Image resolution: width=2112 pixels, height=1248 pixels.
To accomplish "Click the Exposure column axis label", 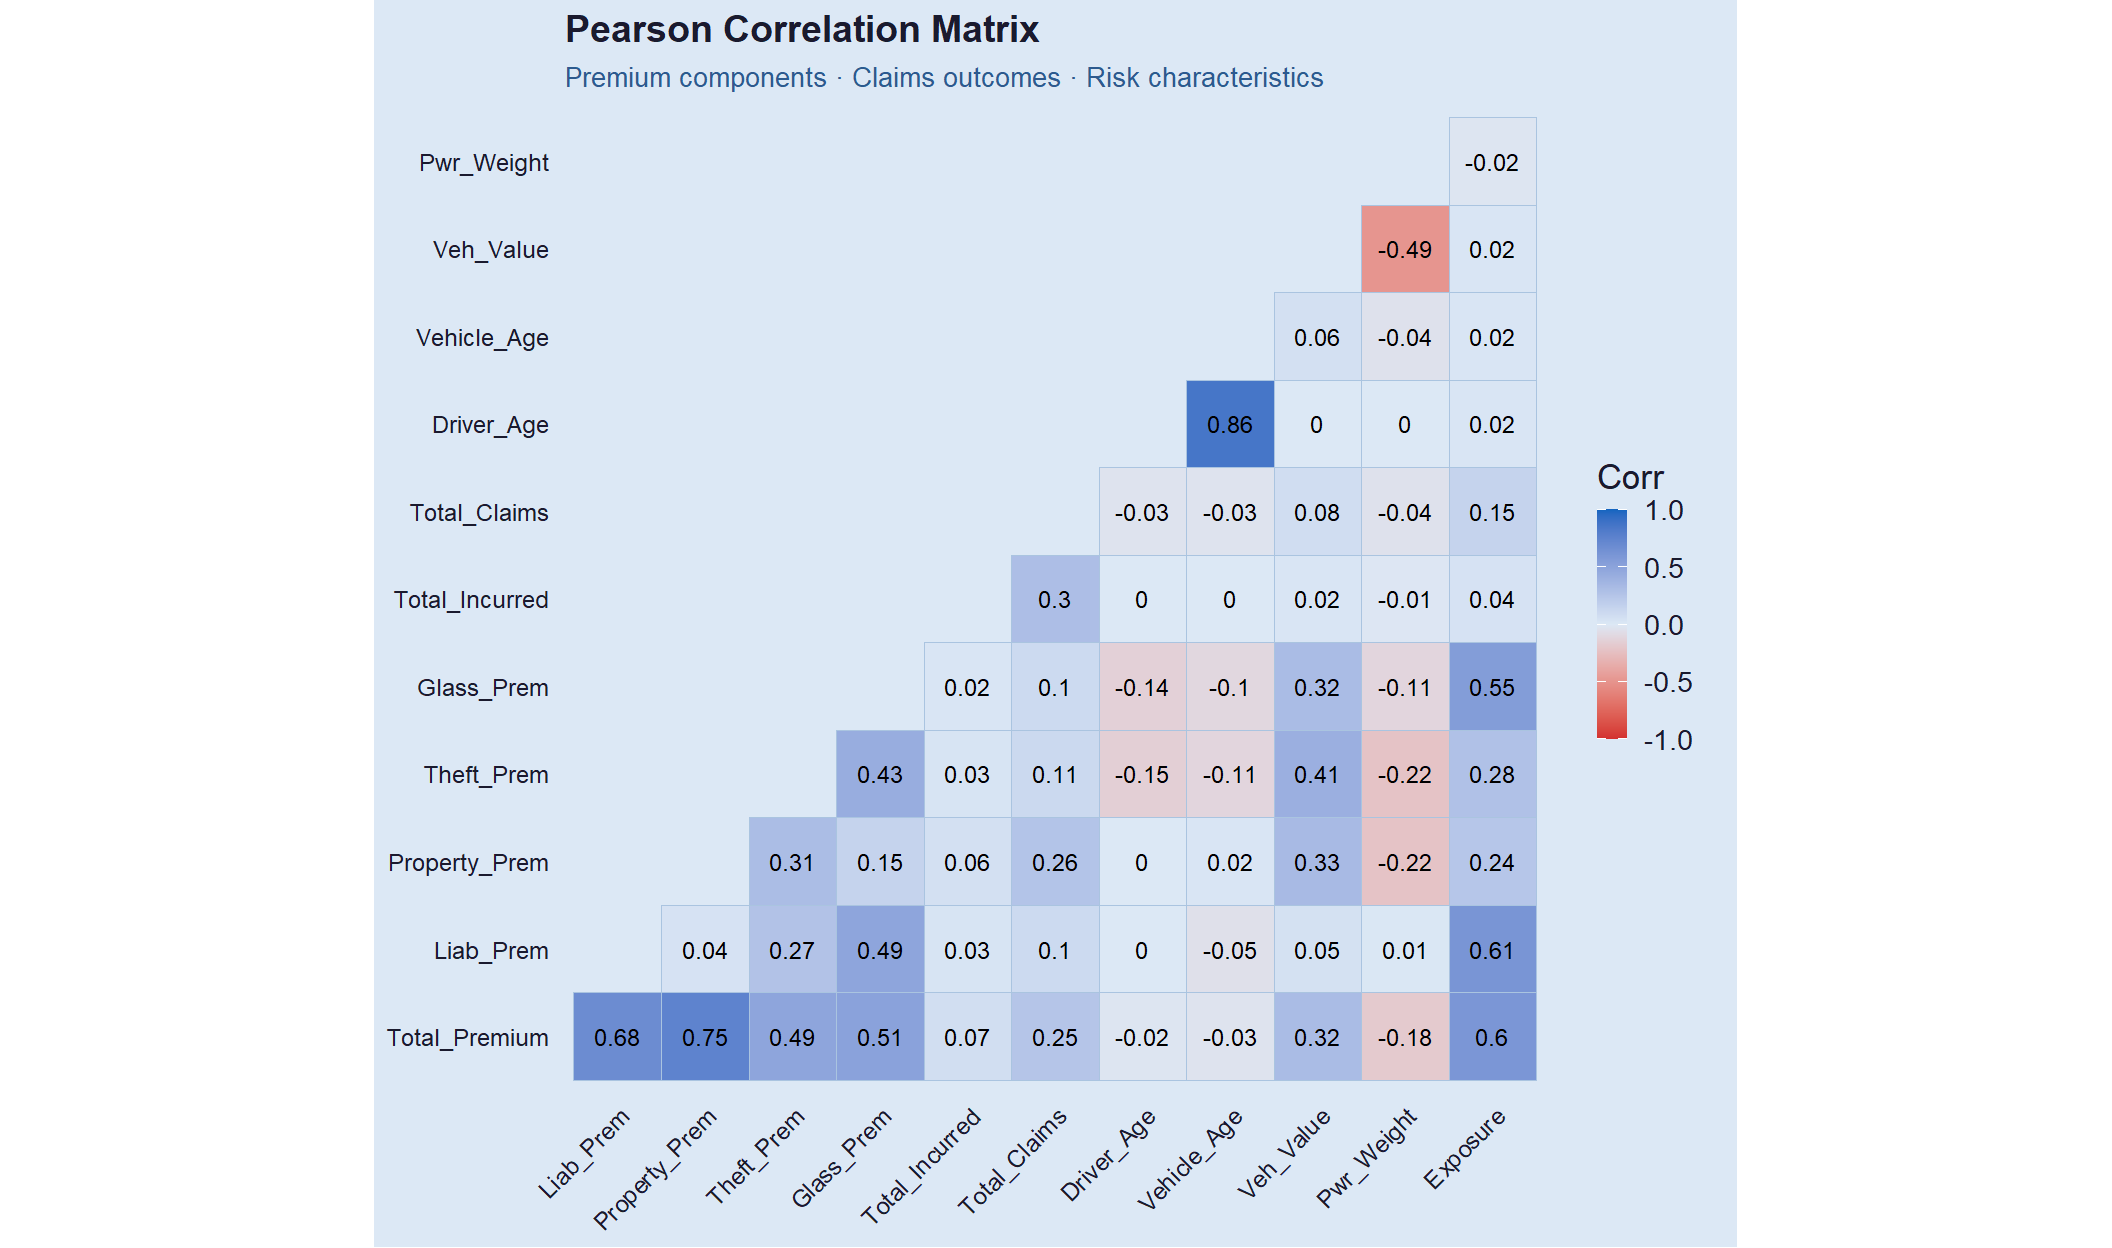I will pyautogui.click(x=1465, y=1148).
